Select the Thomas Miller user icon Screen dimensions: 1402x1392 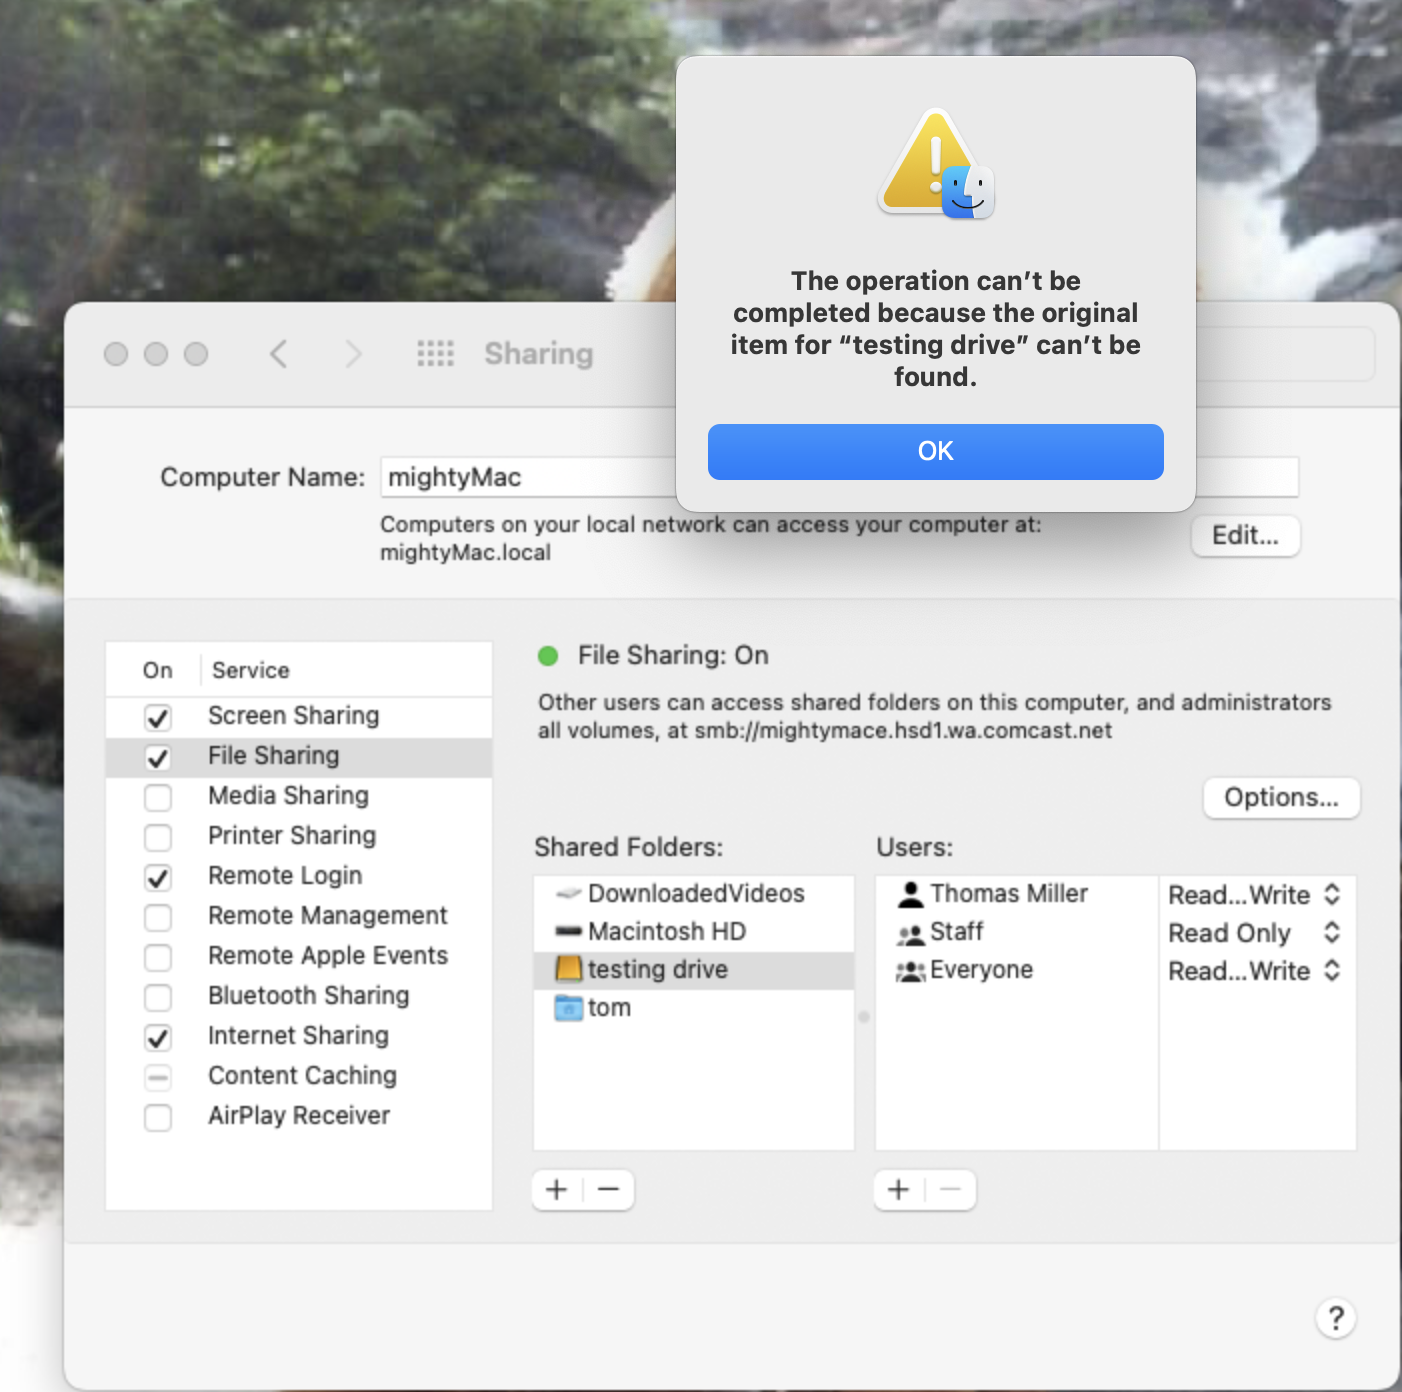coord(911,893)
